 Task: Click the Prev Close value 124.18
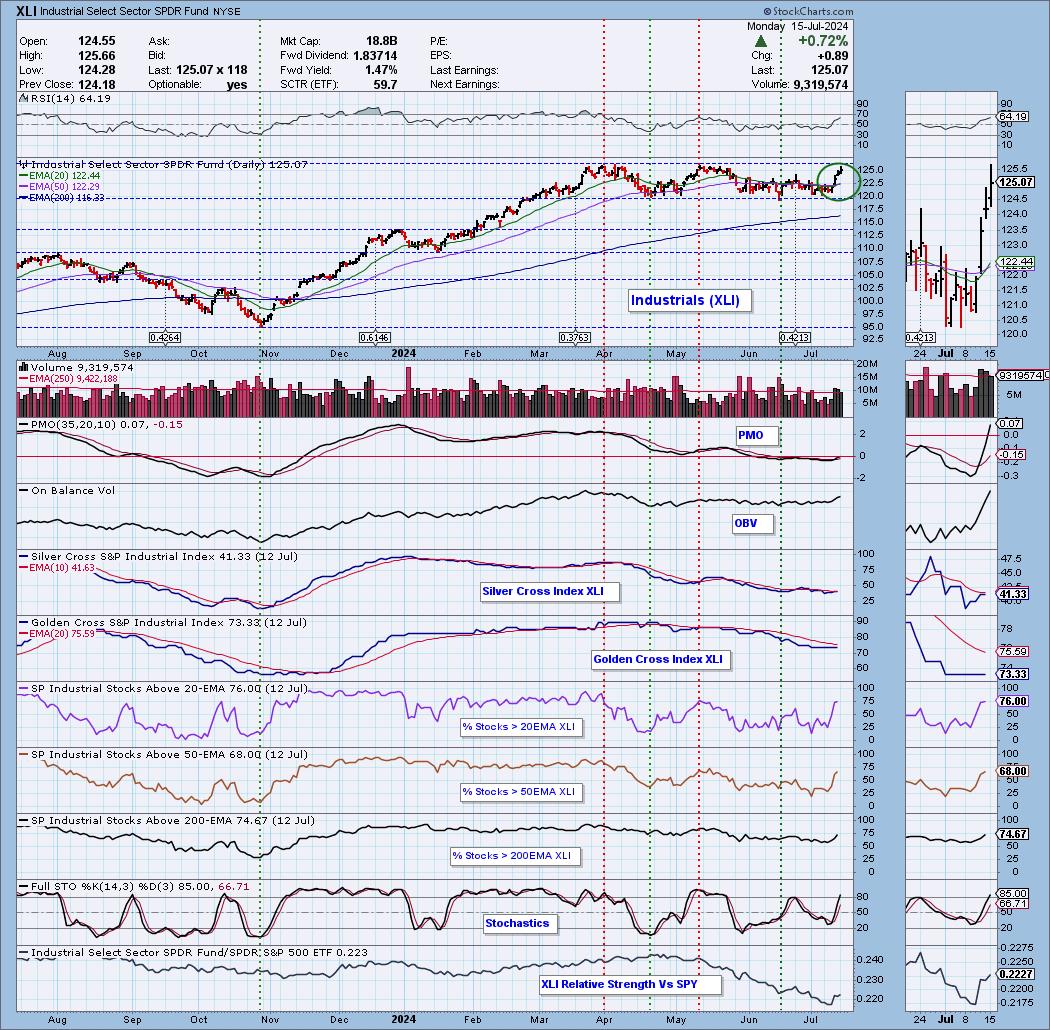pos(96,84)
